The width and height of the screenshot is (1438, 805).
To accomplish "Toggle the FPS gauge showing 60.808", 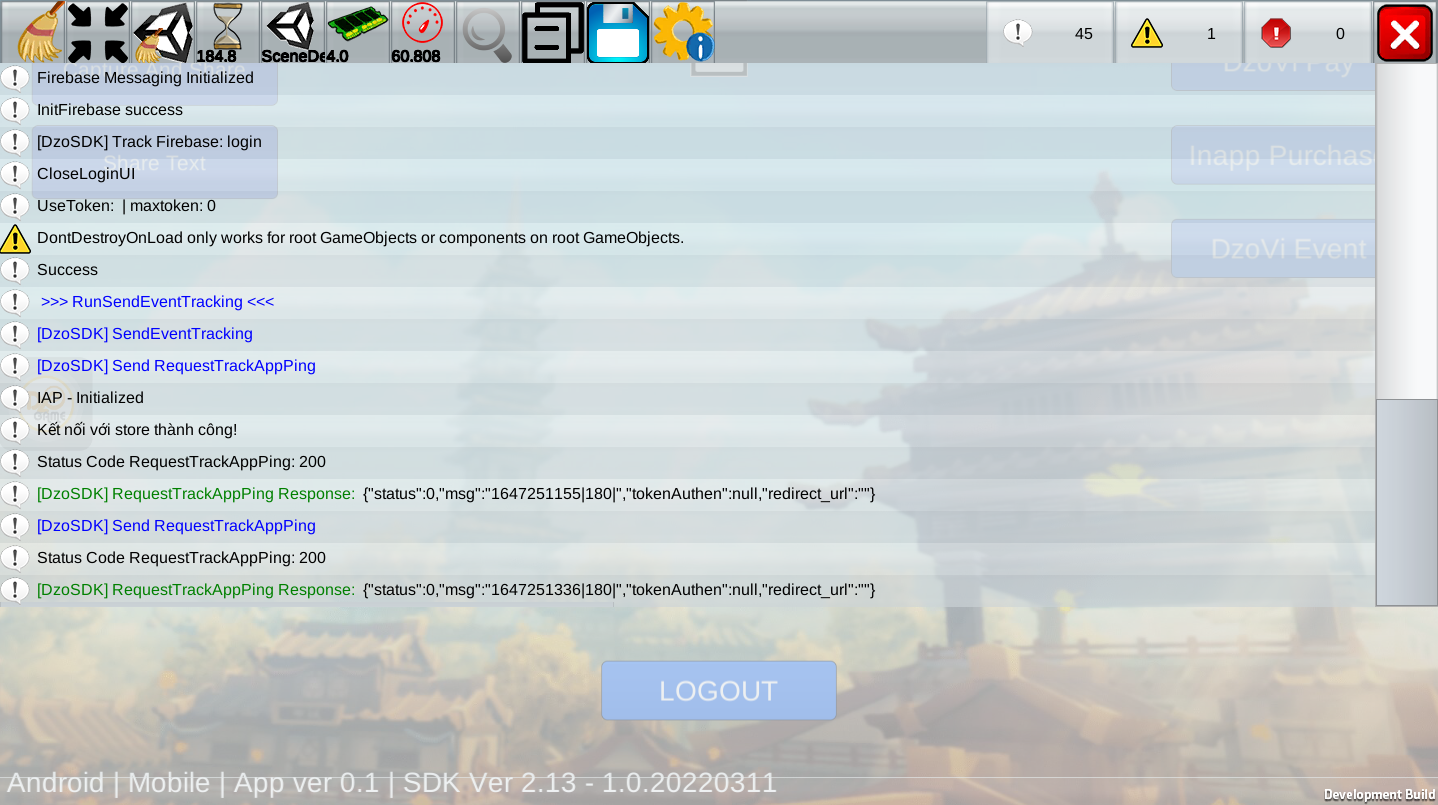I will tap(423, 32).
